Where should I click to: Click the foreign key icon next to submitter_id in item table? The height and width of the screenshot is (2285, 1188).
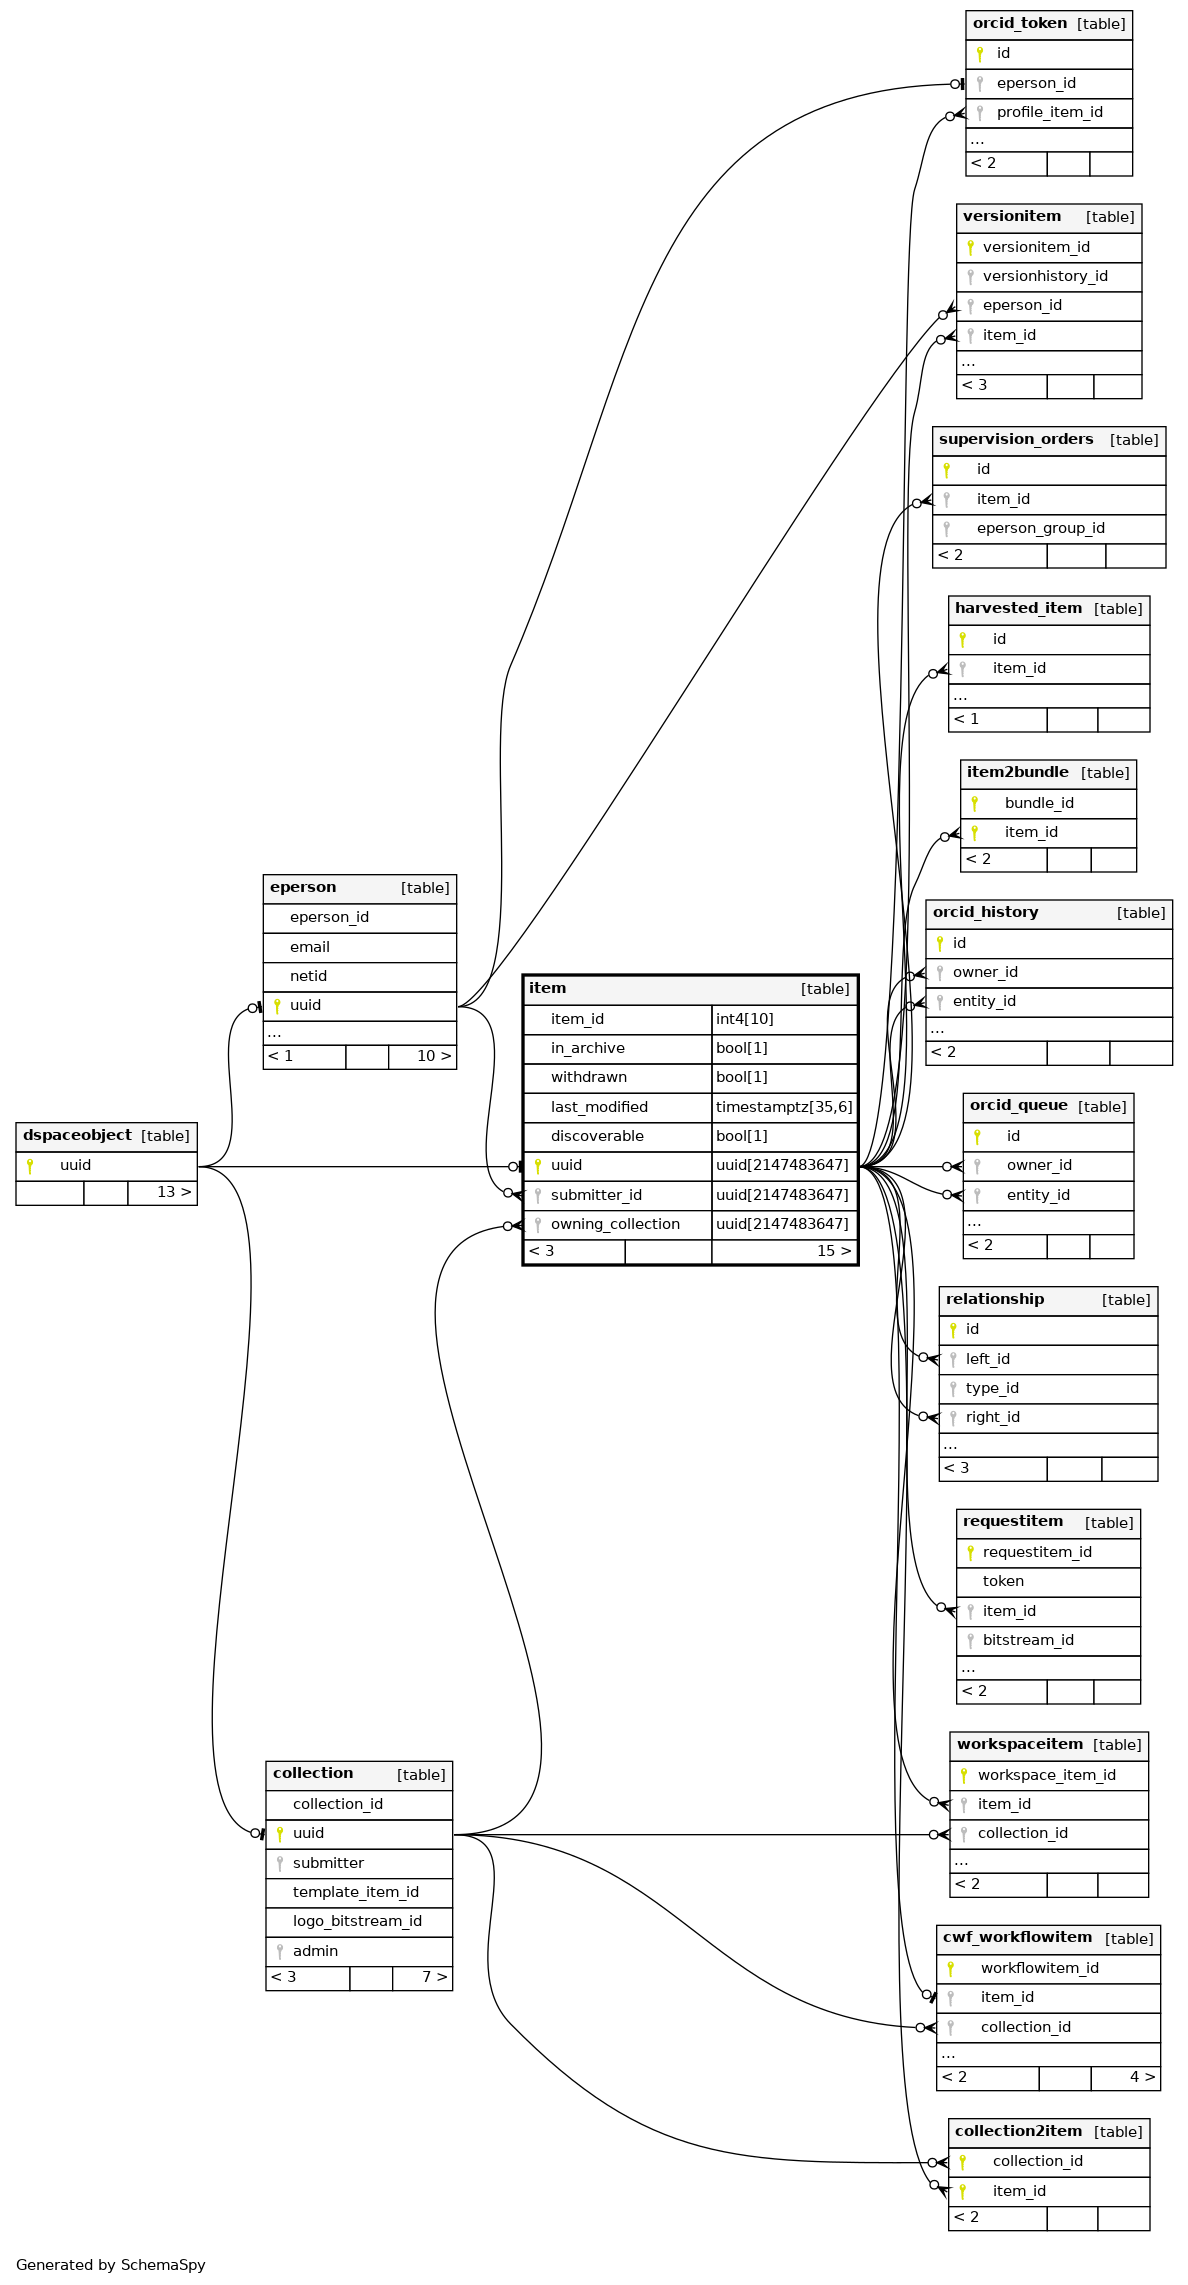pos(537,1195)
